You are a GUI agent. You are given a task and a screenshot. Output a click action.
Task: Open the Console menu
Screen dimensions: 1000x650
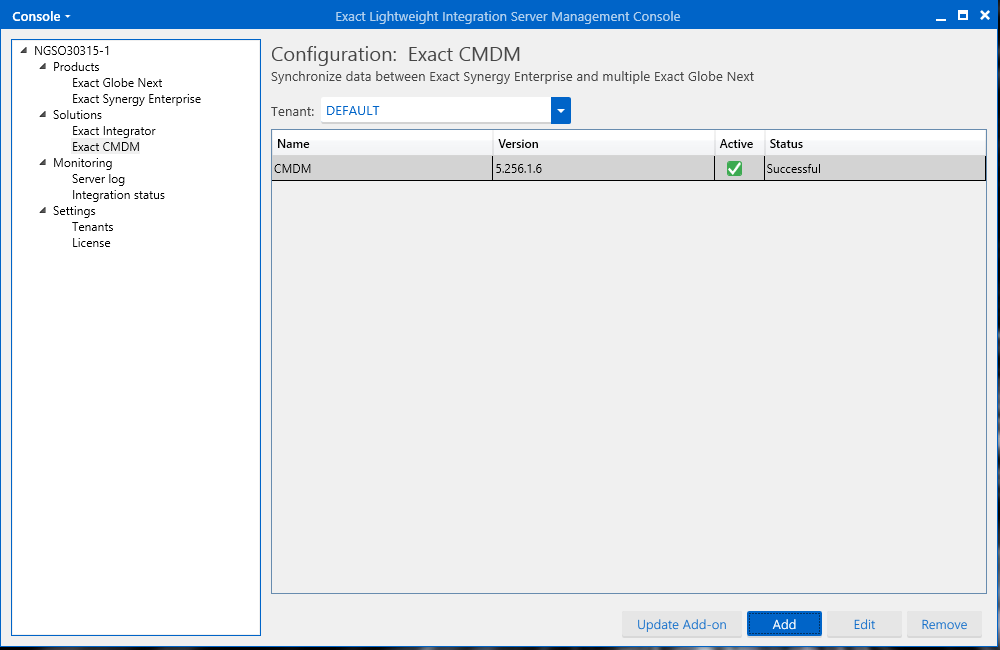(x=41, y=17)
